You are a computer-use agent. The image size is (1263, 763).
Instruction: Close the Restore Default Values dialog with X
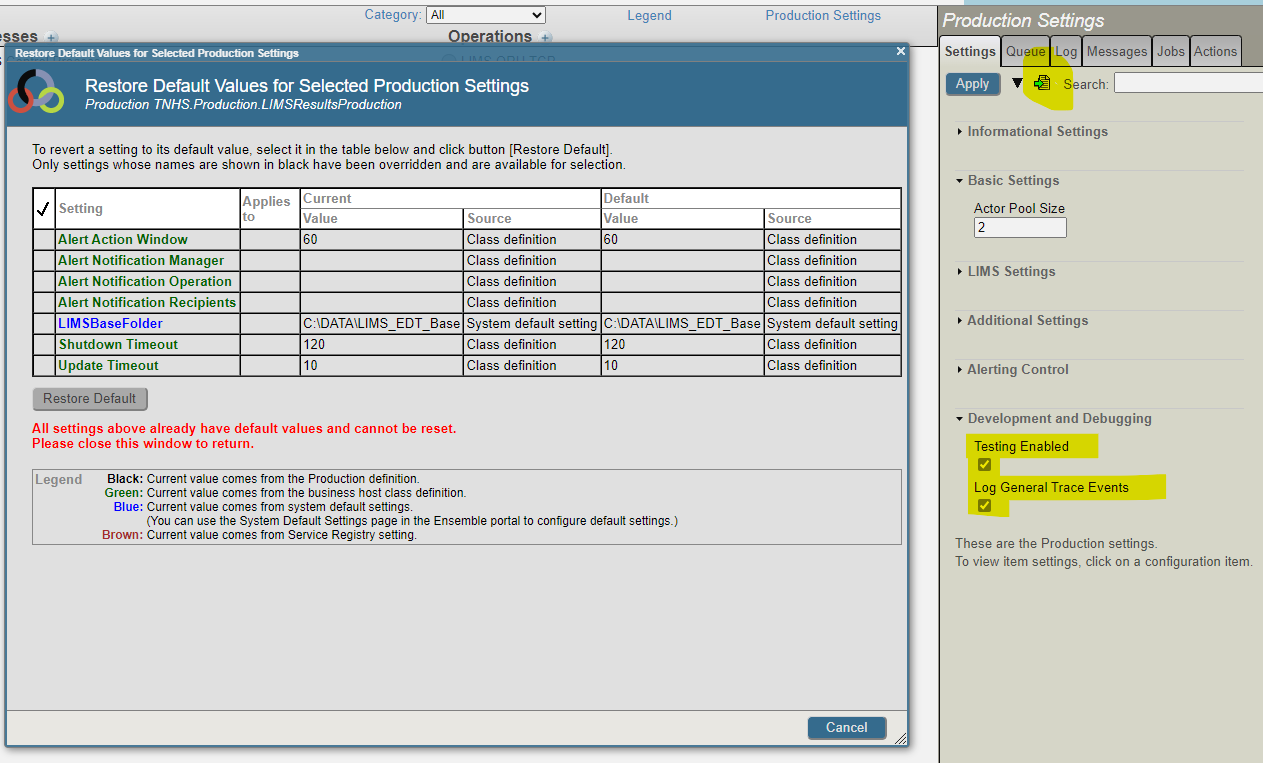900,51
